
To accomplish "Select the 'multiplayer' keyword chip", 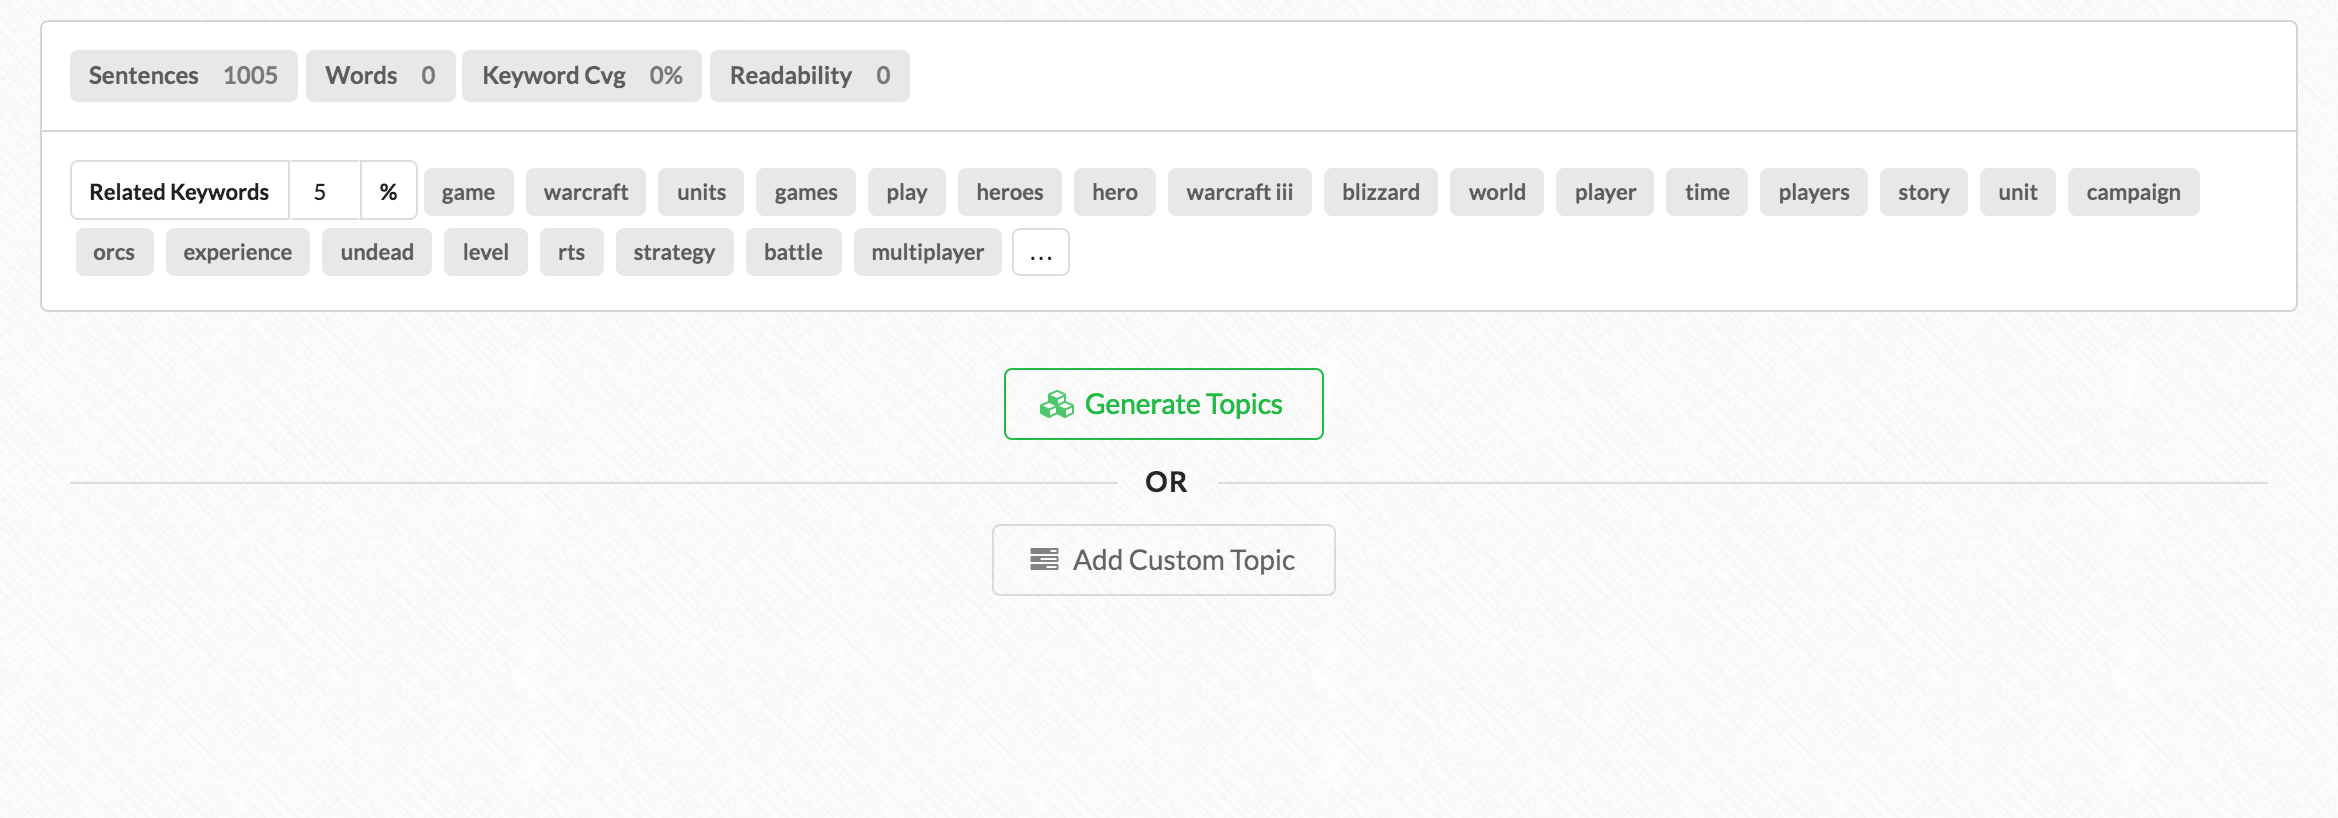I will click(x=928, y=252).
